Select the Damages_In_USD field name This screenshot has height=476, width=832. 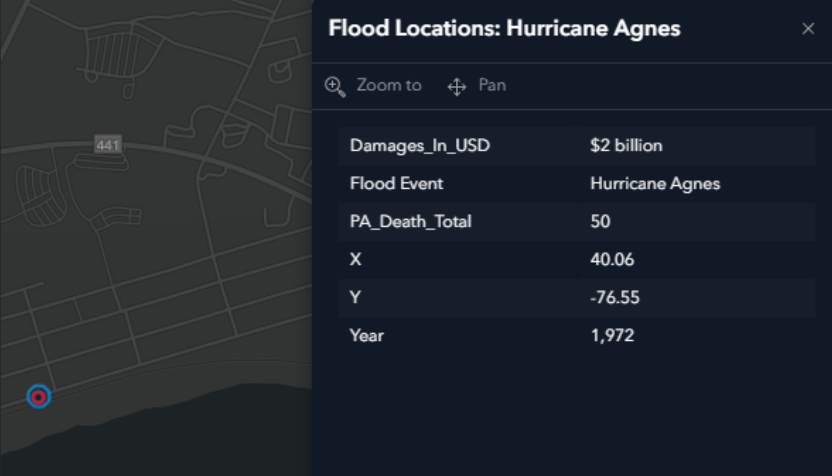click(420, 146)
